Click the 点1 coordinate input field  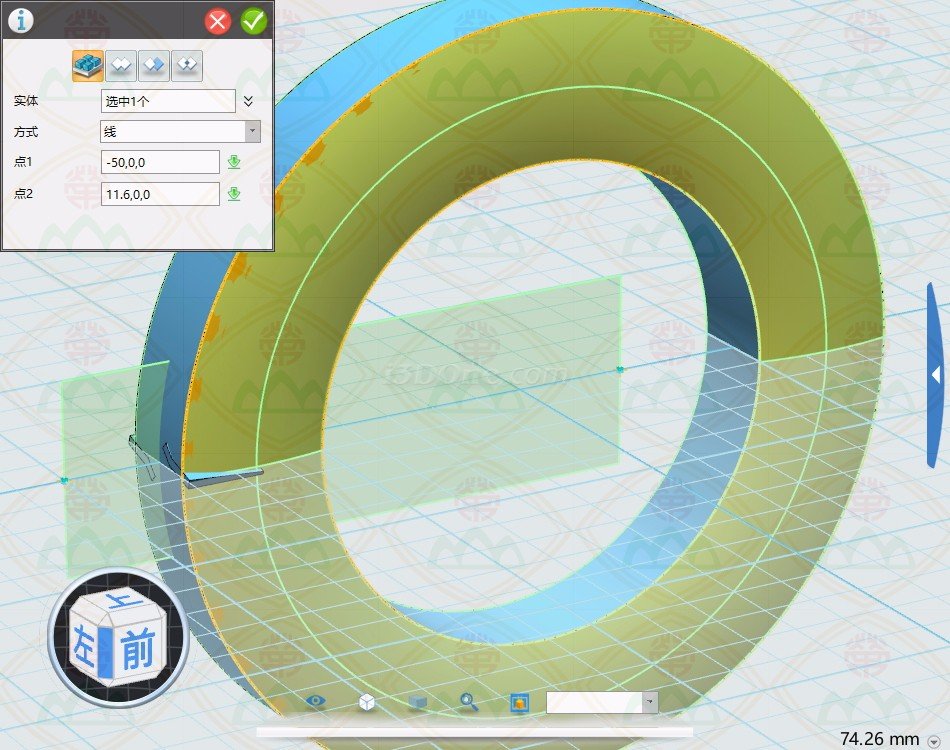coord(160,162)
